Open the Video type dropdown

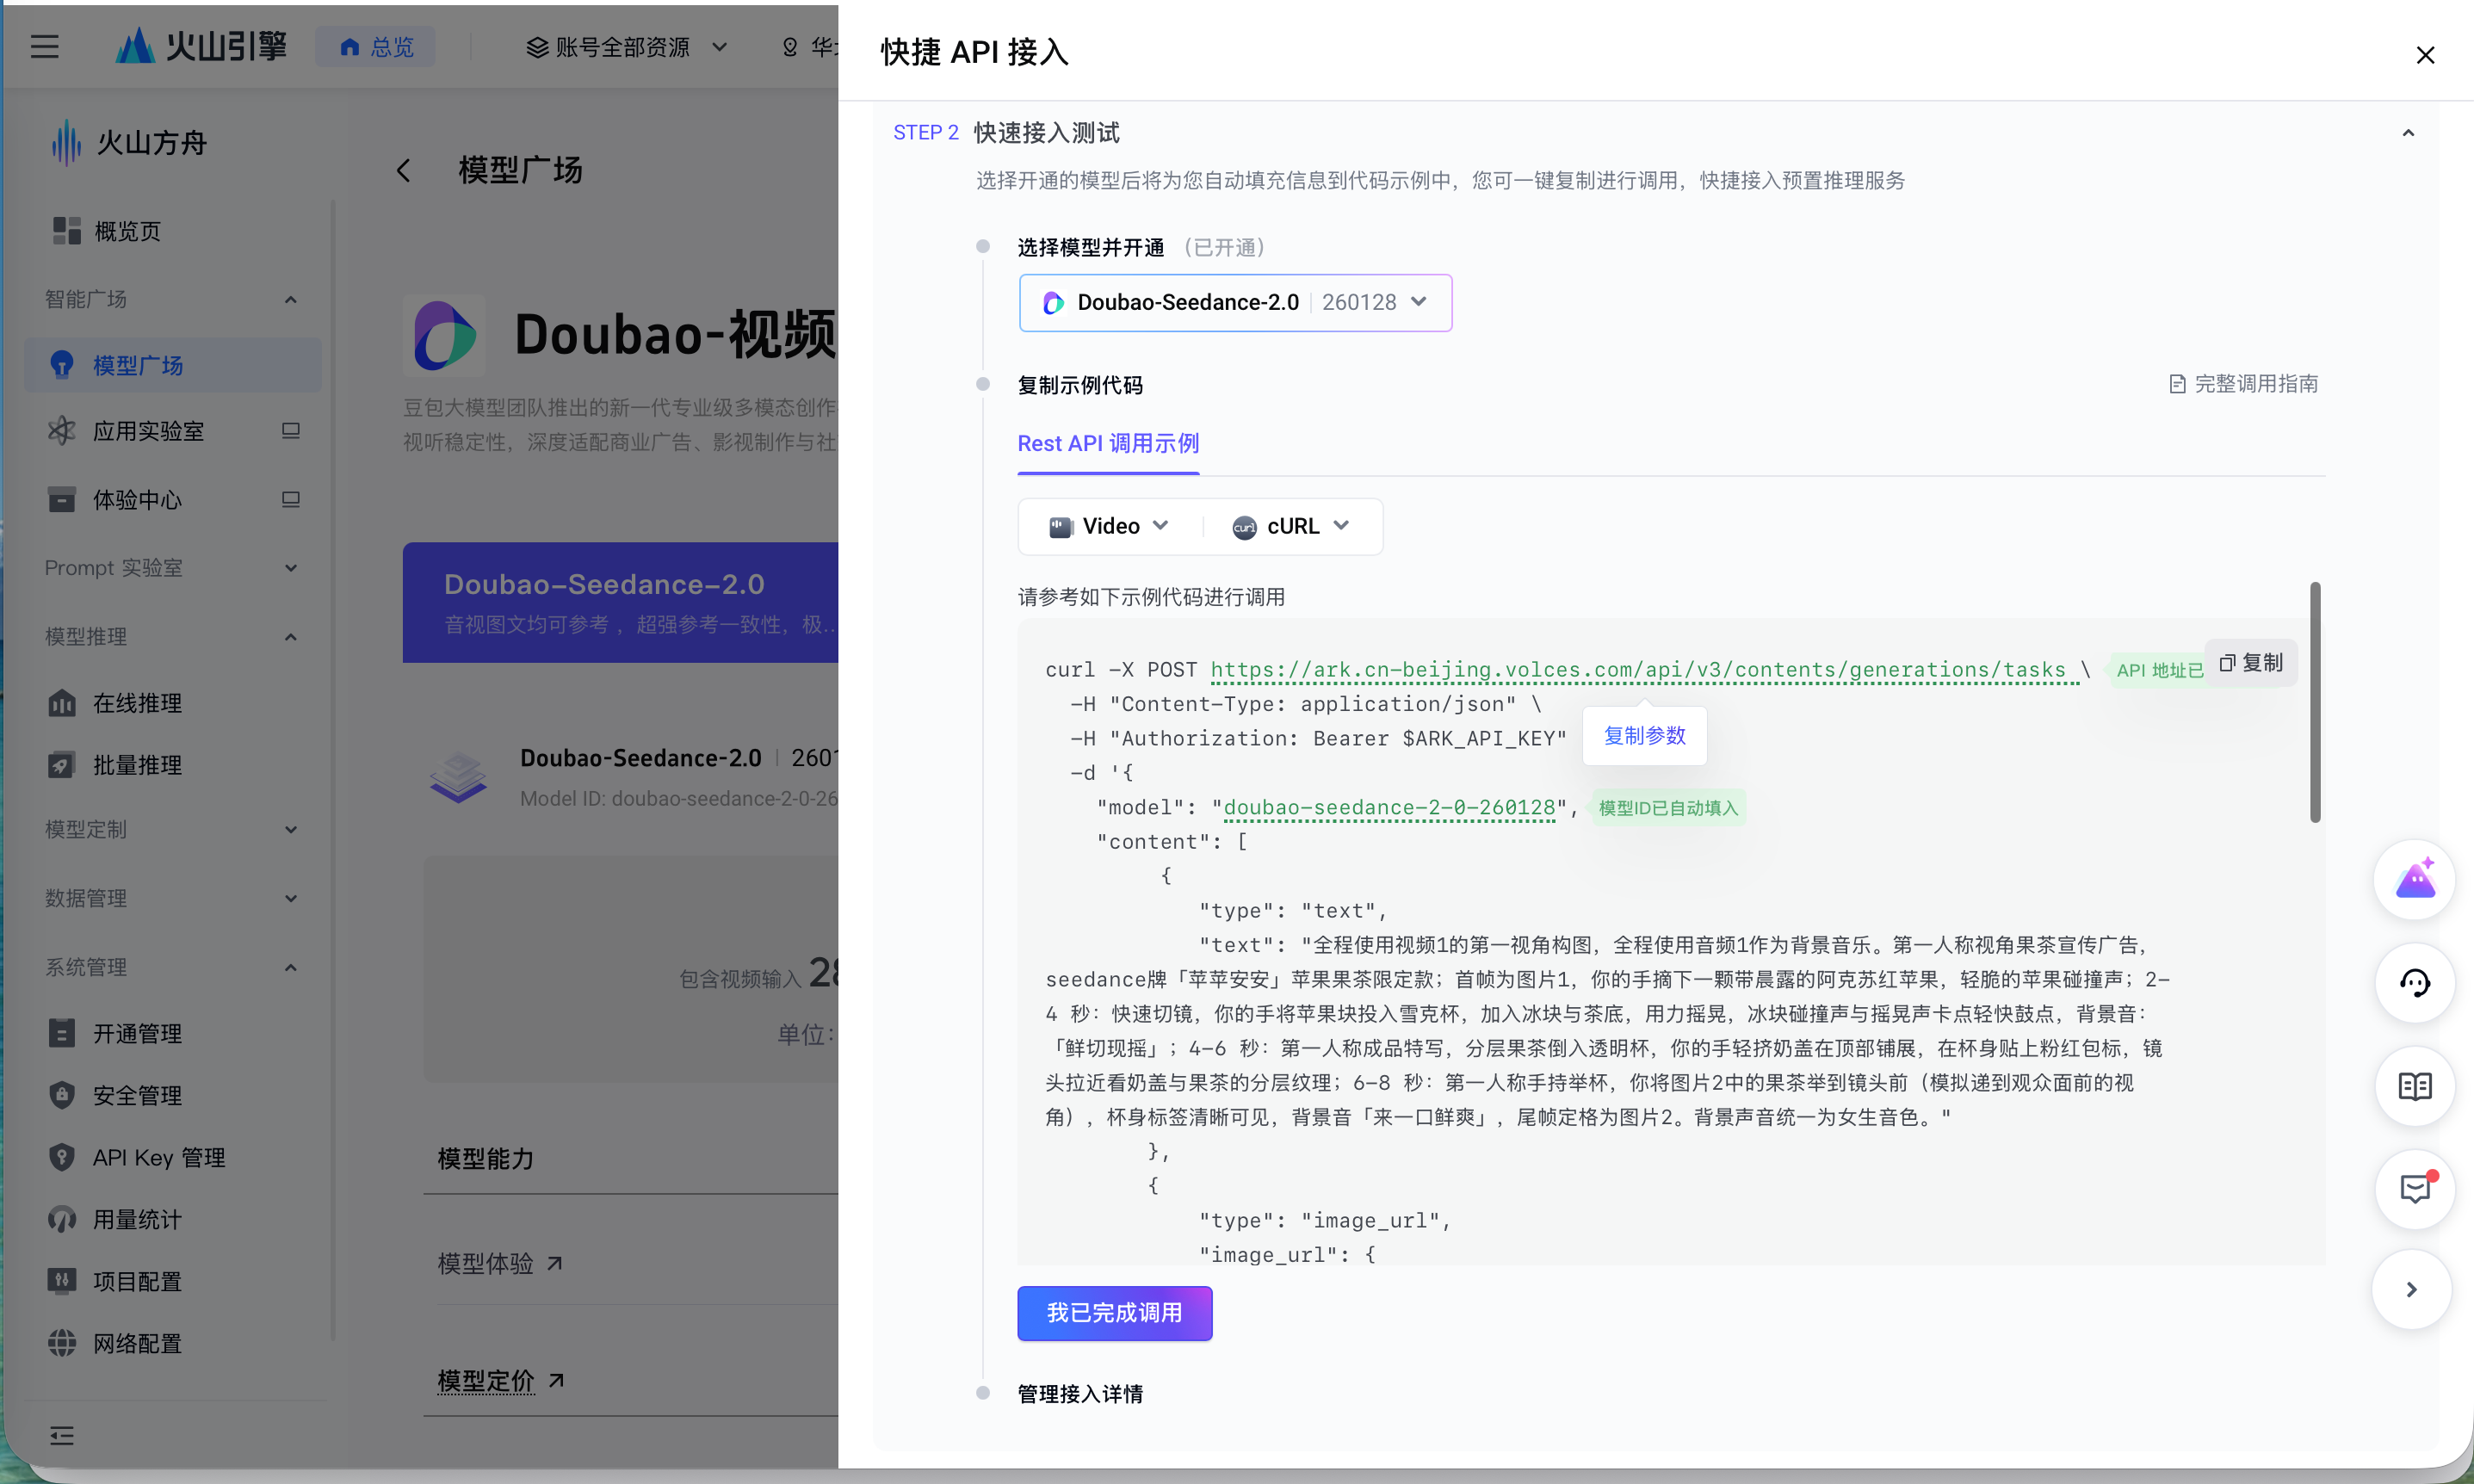(x=1108, y=526)
